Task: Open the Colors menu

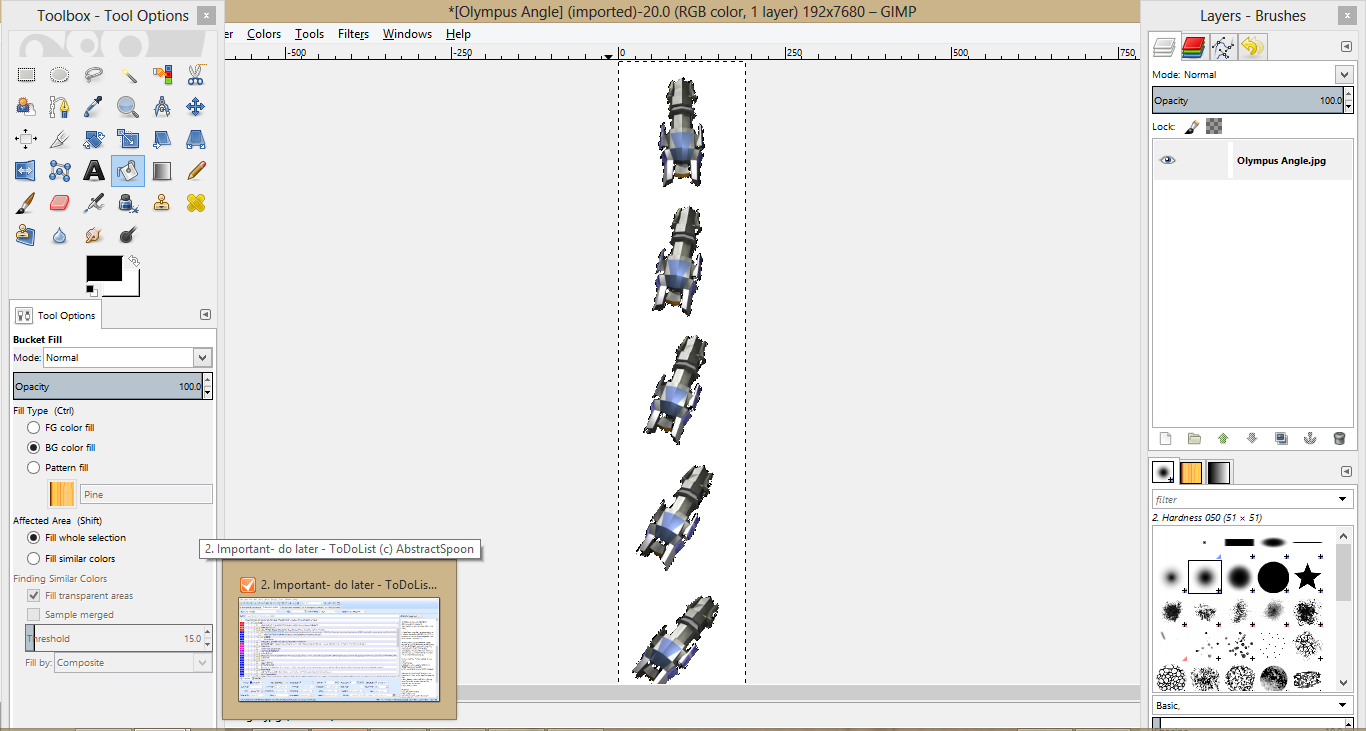Action: coord(264,34)
